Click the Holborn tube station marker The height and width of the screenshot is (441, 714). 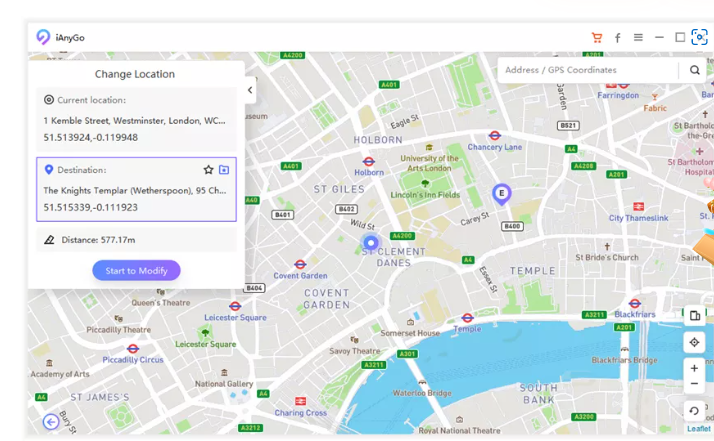coord(369,162)
